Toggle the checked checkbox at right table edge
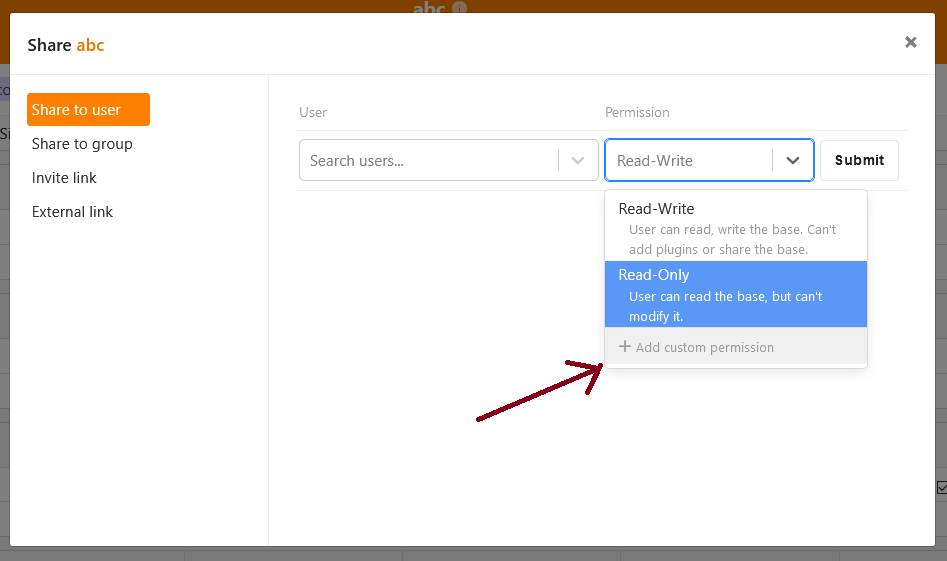947x561 pixels. [x=941, y=487]
